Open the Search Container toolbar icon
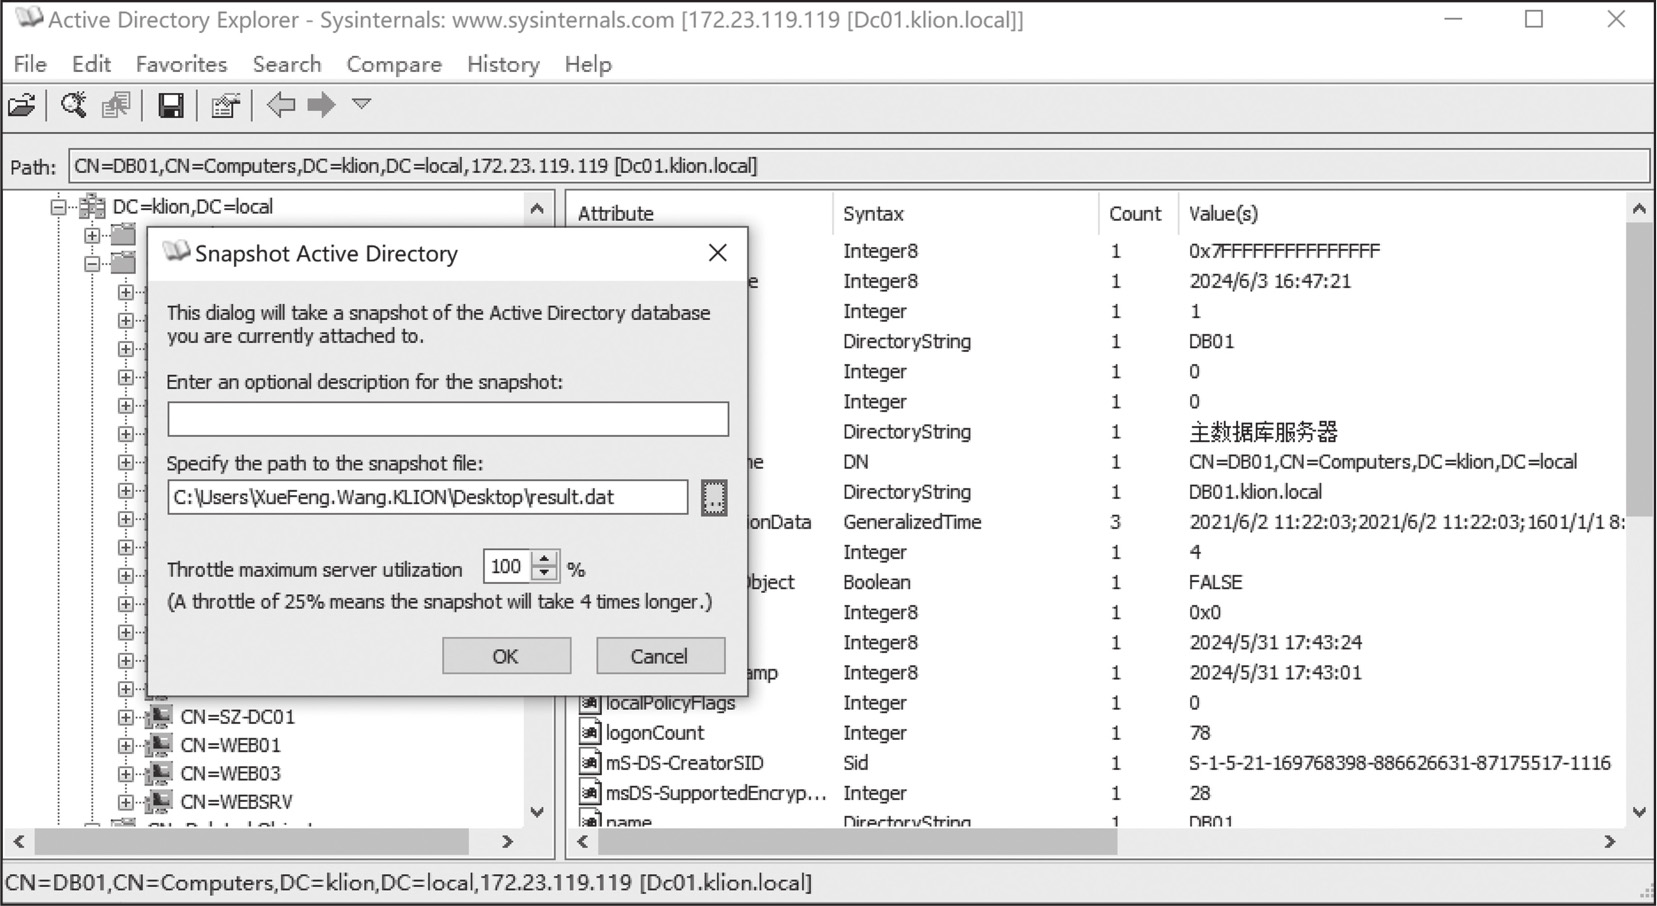Screen dimensions: 1657x906 pyautogui.click(x=73, y=105)
